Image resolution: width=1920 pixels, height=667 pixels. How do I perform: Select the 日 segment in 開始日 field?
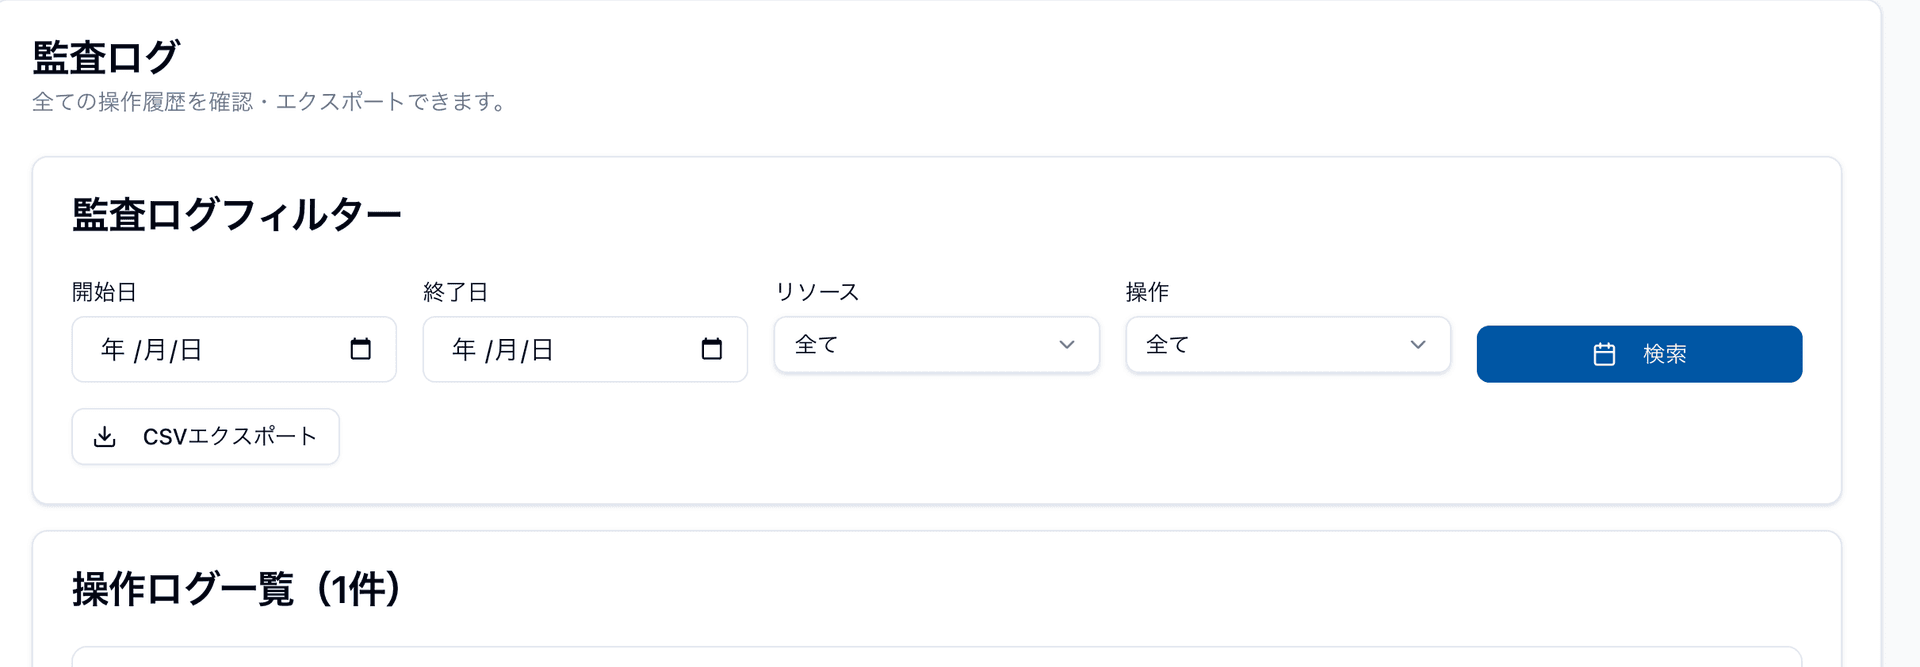(191, 350)
